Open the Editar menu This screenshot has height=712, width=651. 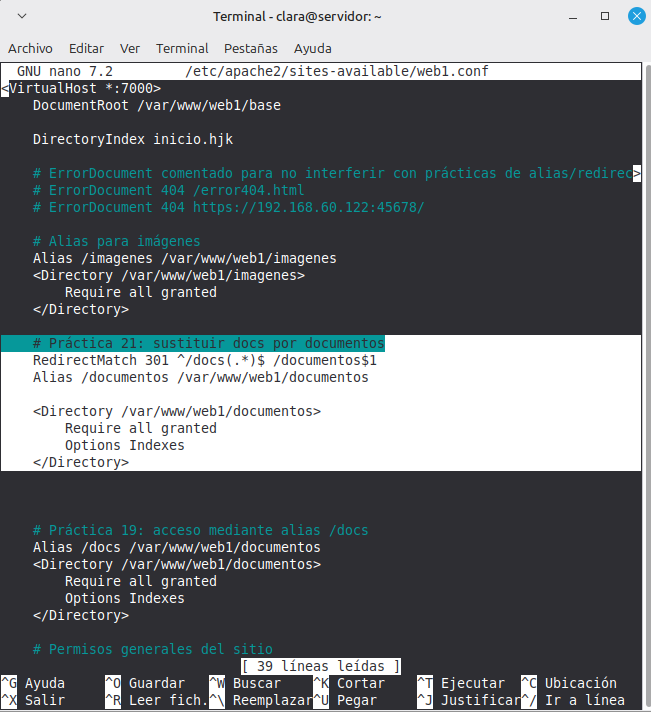tap(86, 48)
